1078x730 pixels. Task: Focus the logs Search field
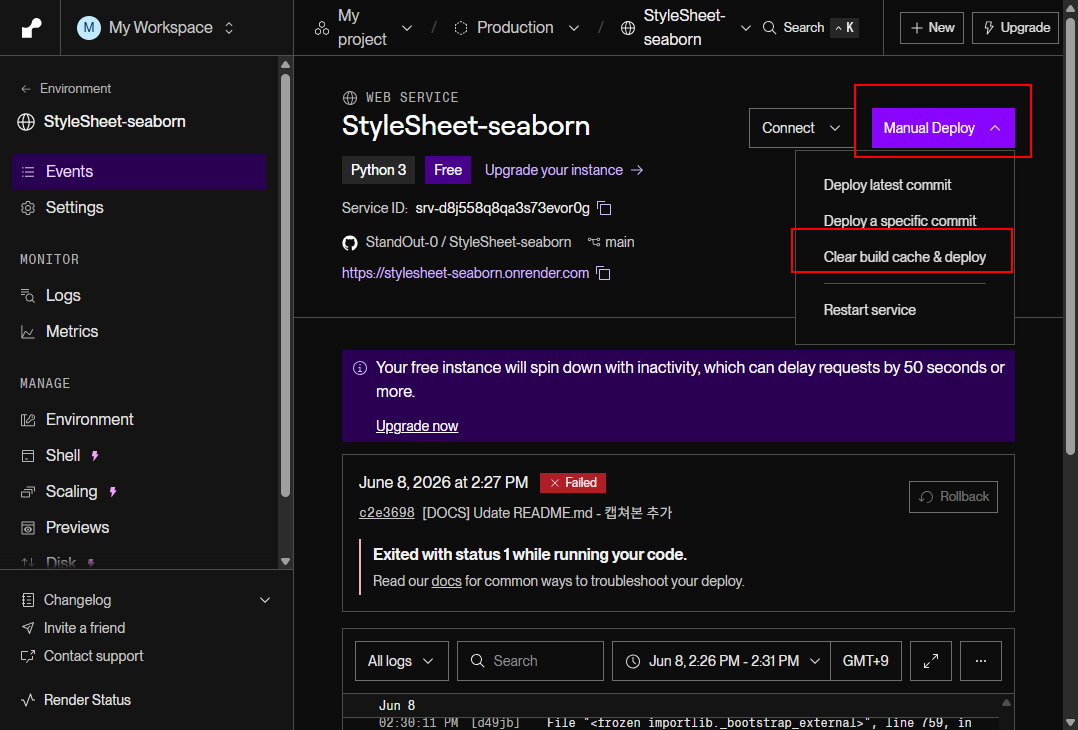(x=530, y=661)
